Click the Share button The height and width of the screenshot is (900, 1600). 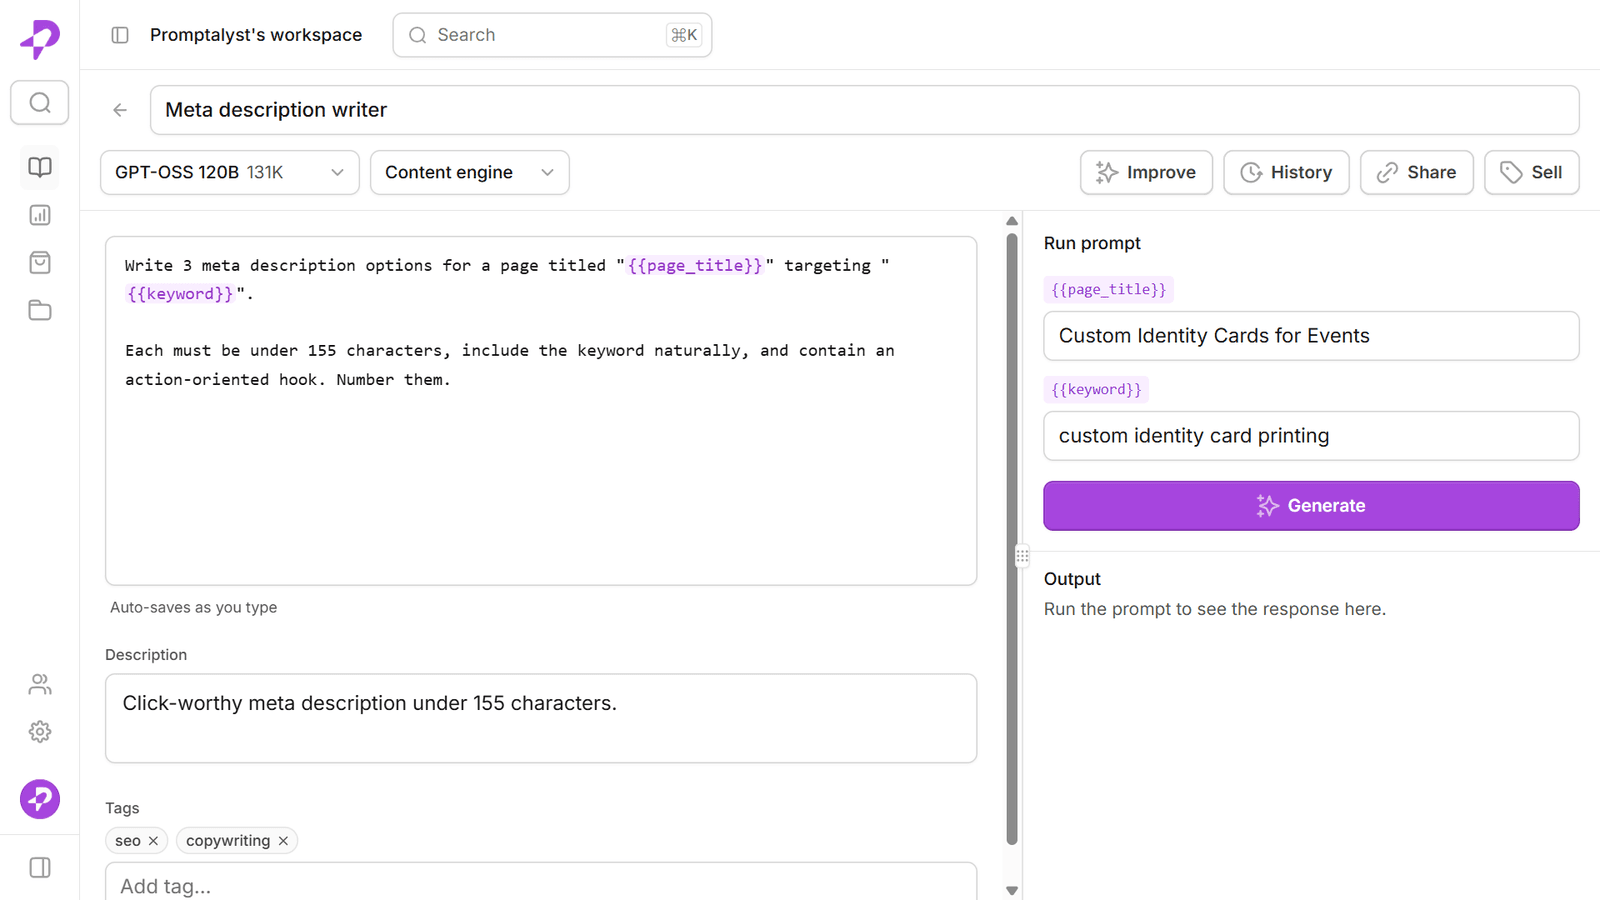tap(1416, 173)
